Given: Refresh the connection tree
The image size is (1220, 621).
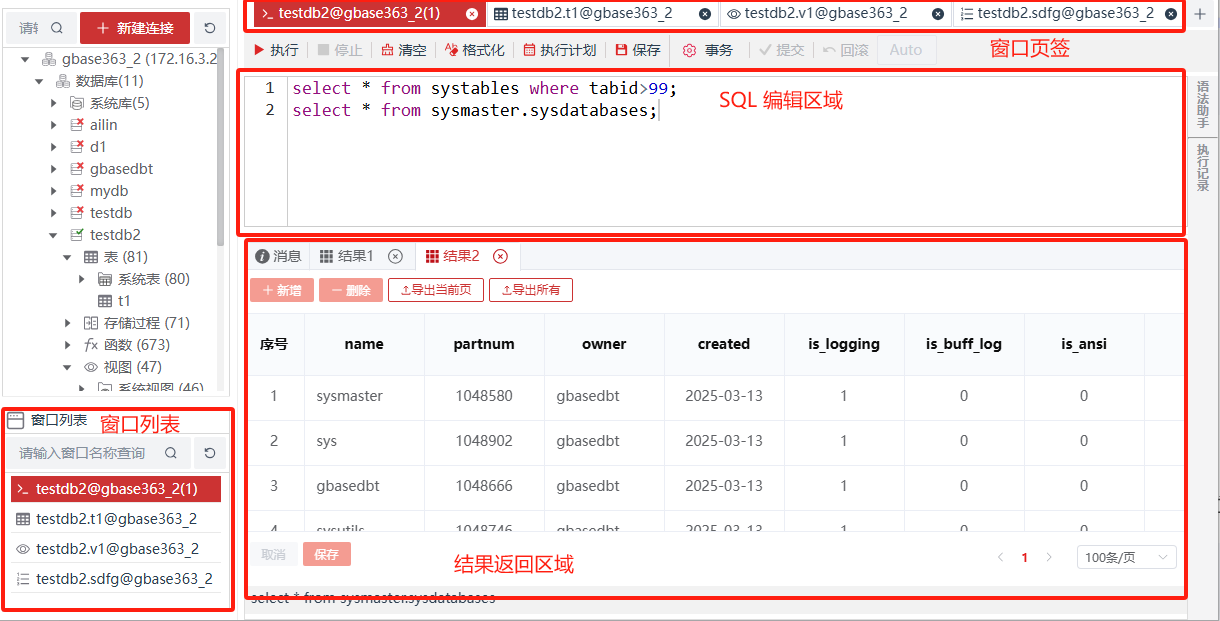Looking at the screenshot, I should click(x=209, y=28).
